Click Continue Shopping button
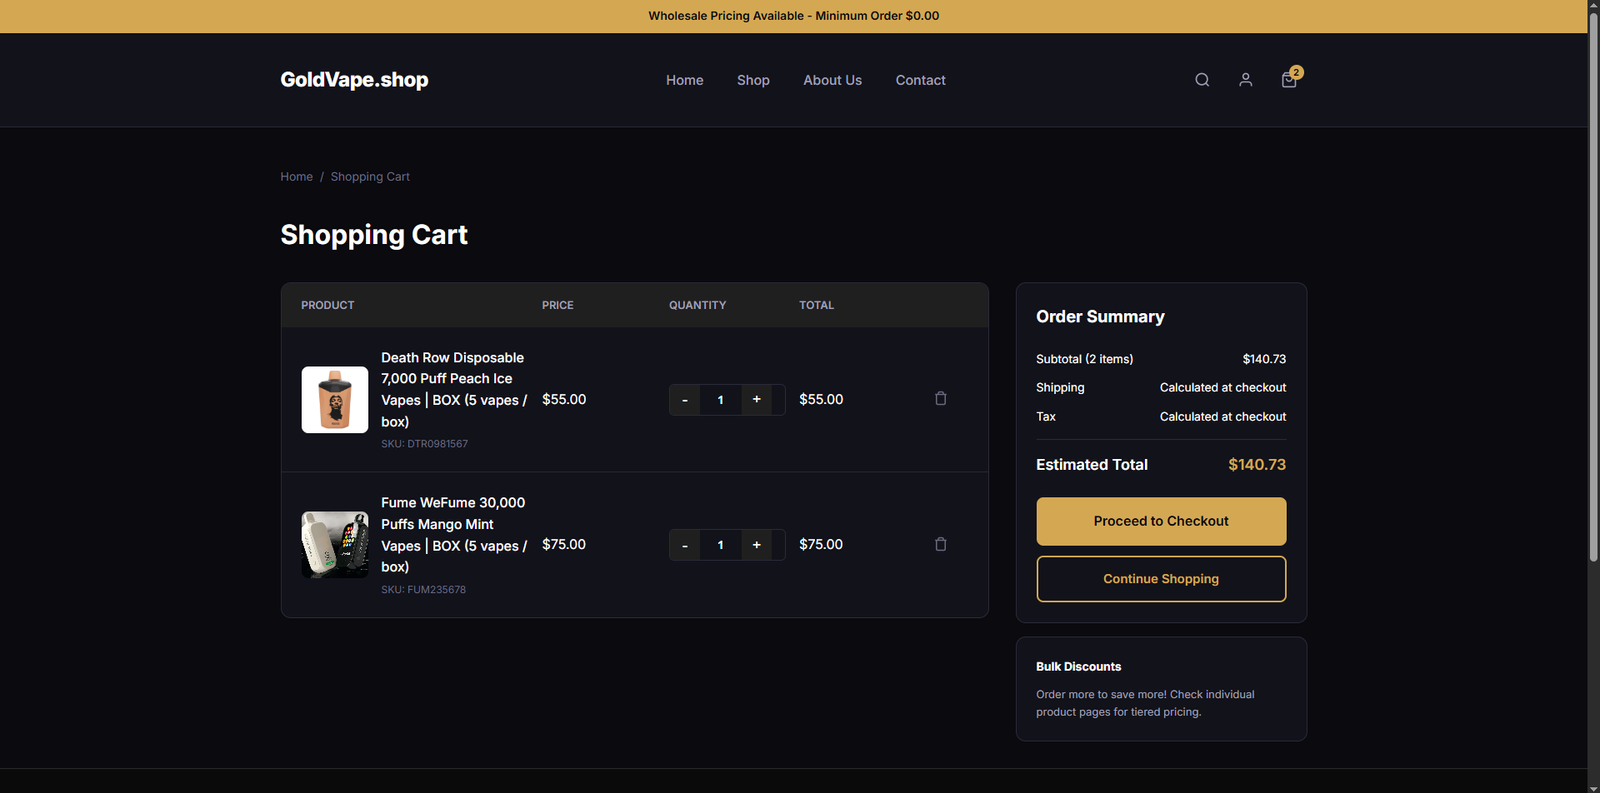Image resolution: width=1600 pixels, height=793 pixels. 1161,579
